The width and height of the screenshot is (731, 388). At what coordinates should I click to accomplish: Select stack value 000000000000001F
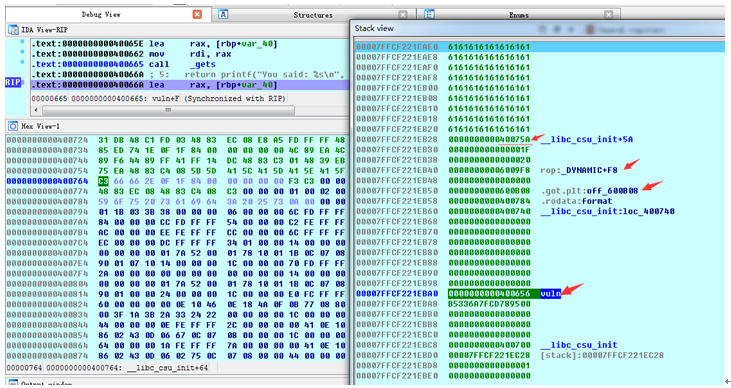(489, 149)
